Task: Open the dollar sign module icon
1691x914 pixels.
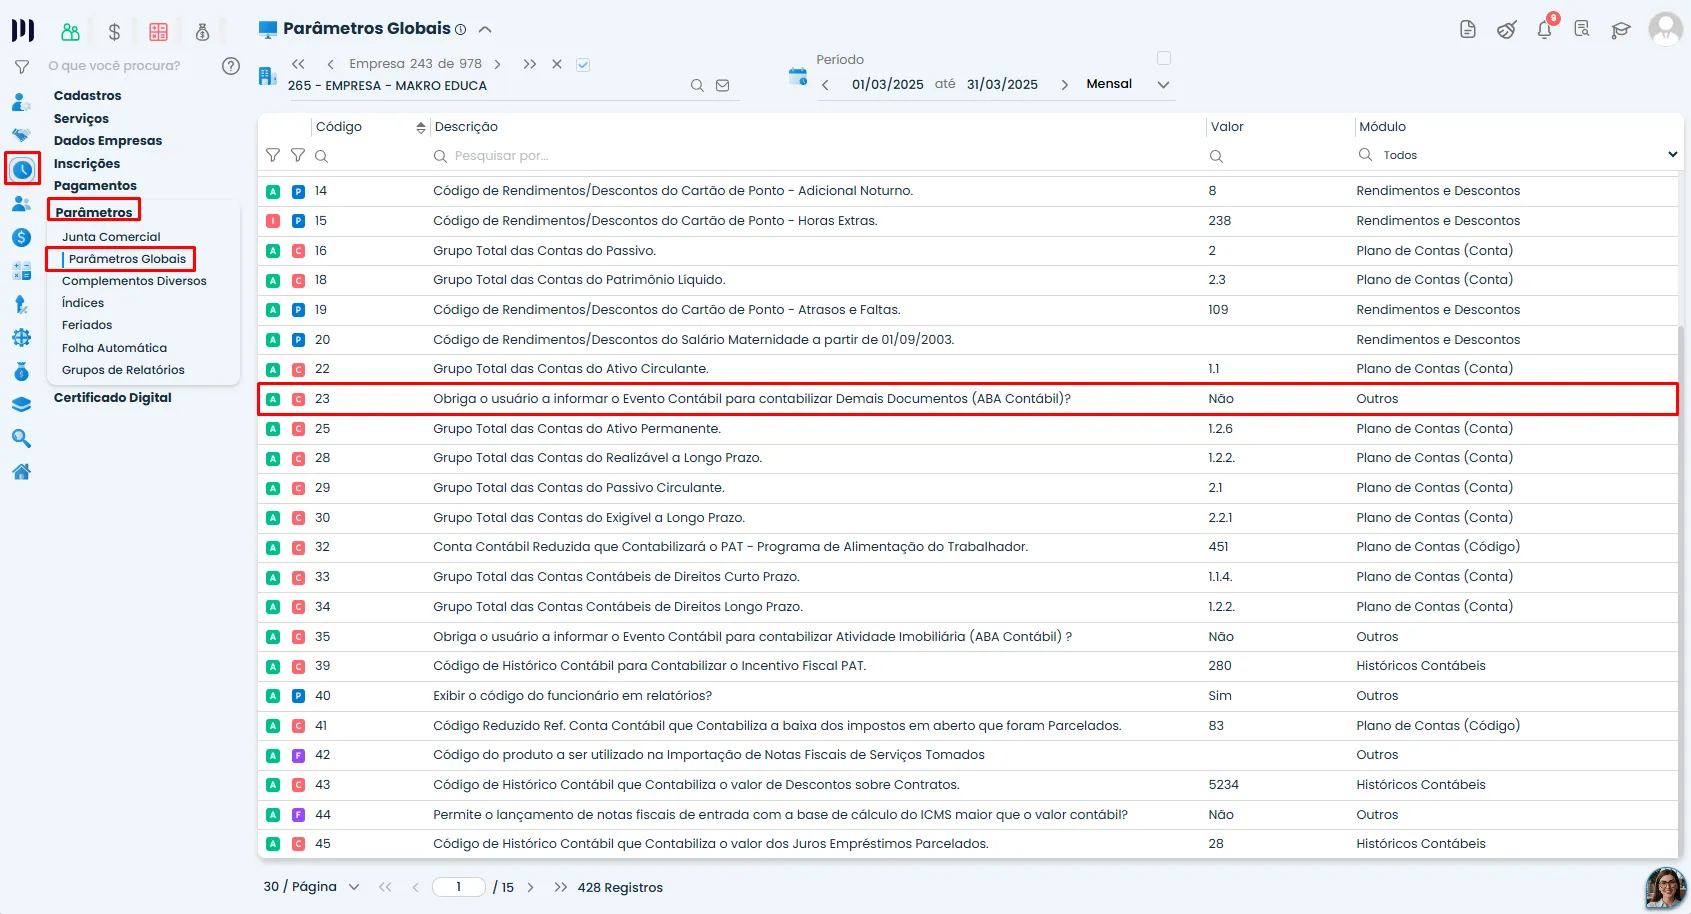Action: pos(114,32)
